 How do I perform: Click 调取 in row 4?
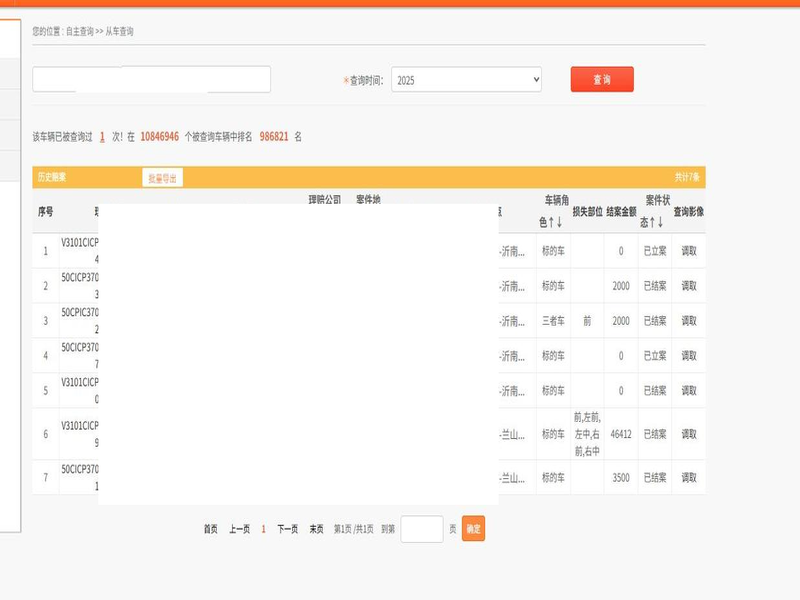689,356
